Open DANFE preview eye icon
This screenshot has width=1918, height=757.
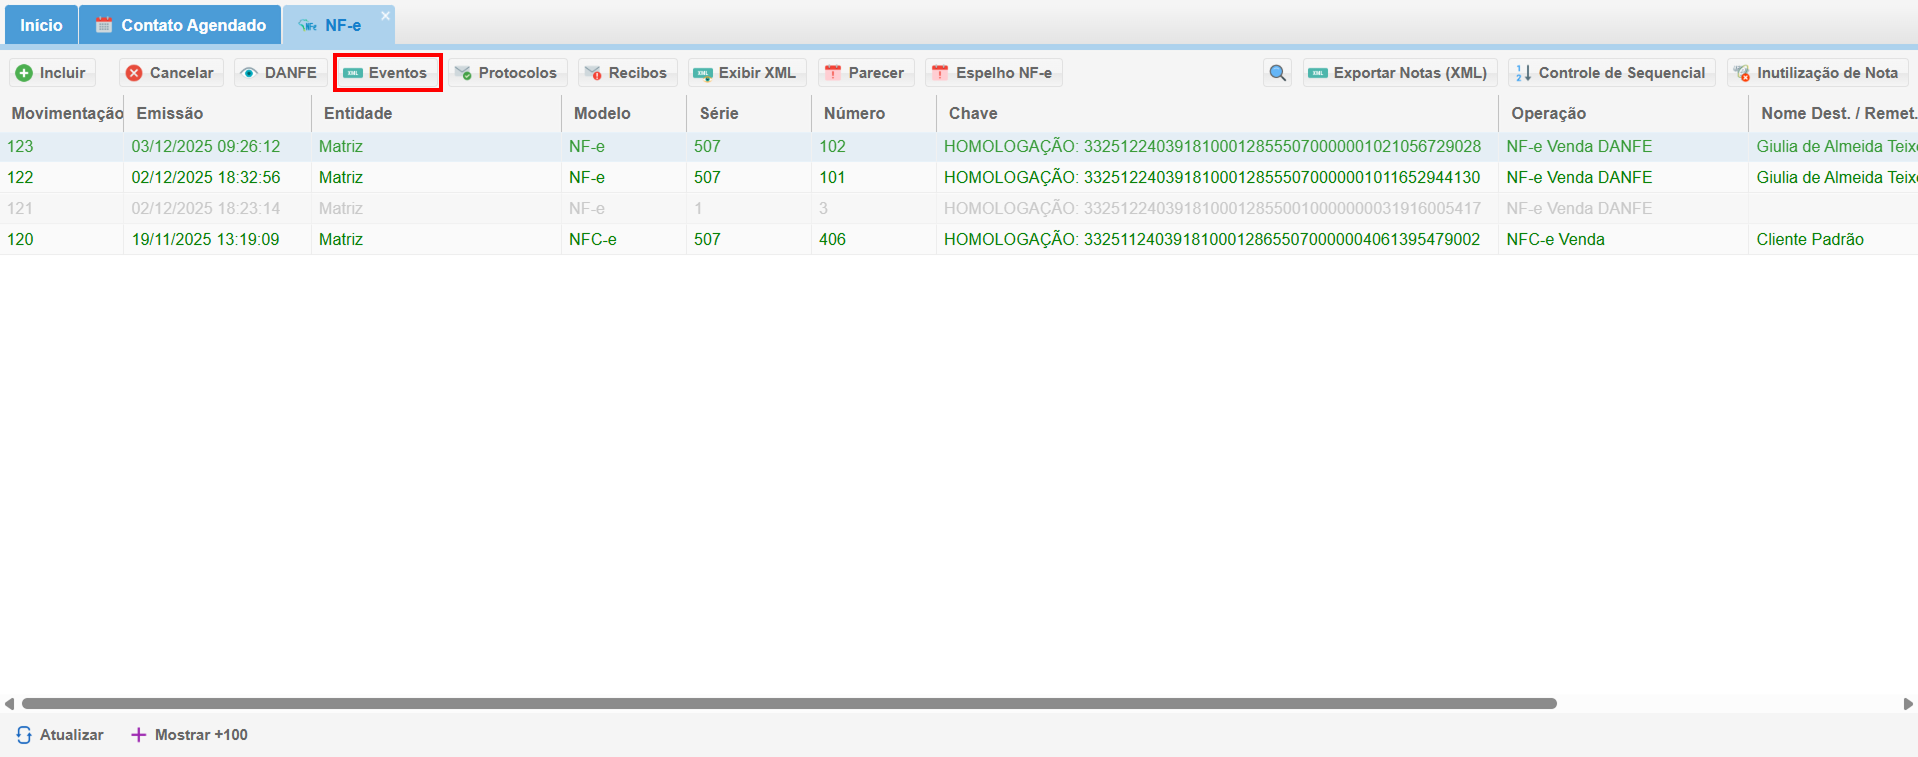tap(250, 73)
